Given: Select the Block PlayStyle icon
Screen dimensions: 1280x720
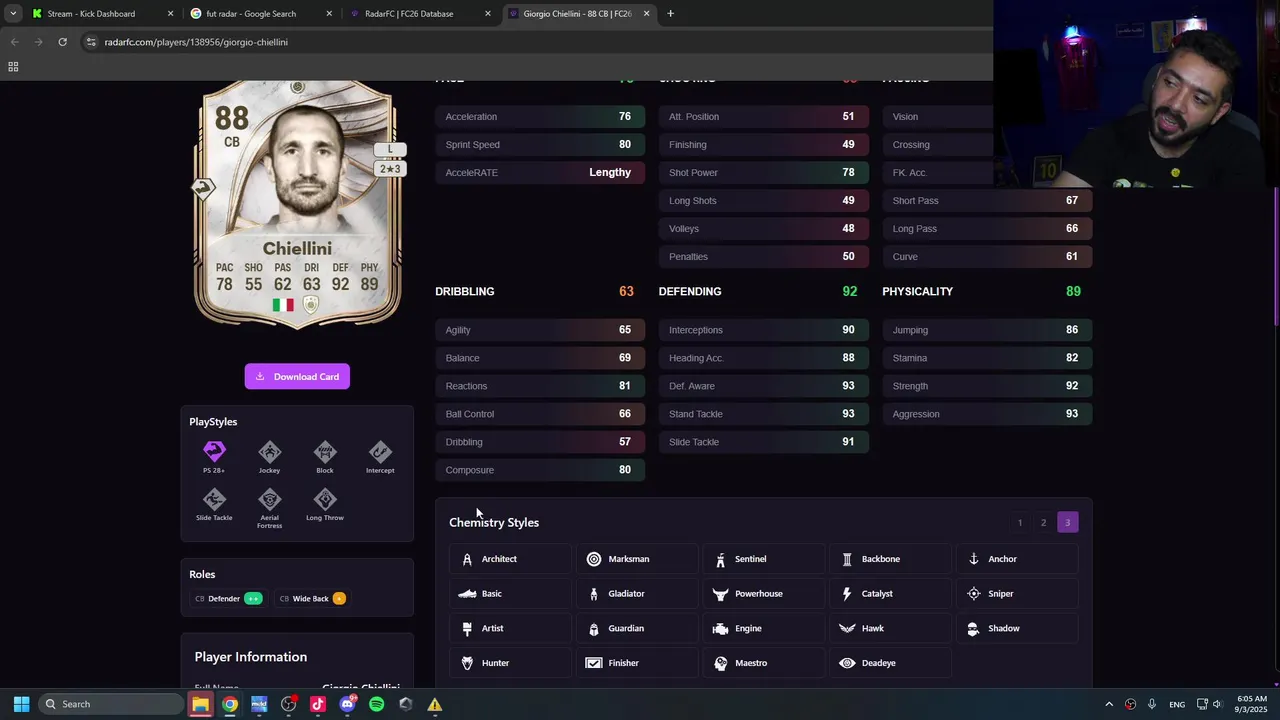Looking at the screenshot, I should point(325,452).
